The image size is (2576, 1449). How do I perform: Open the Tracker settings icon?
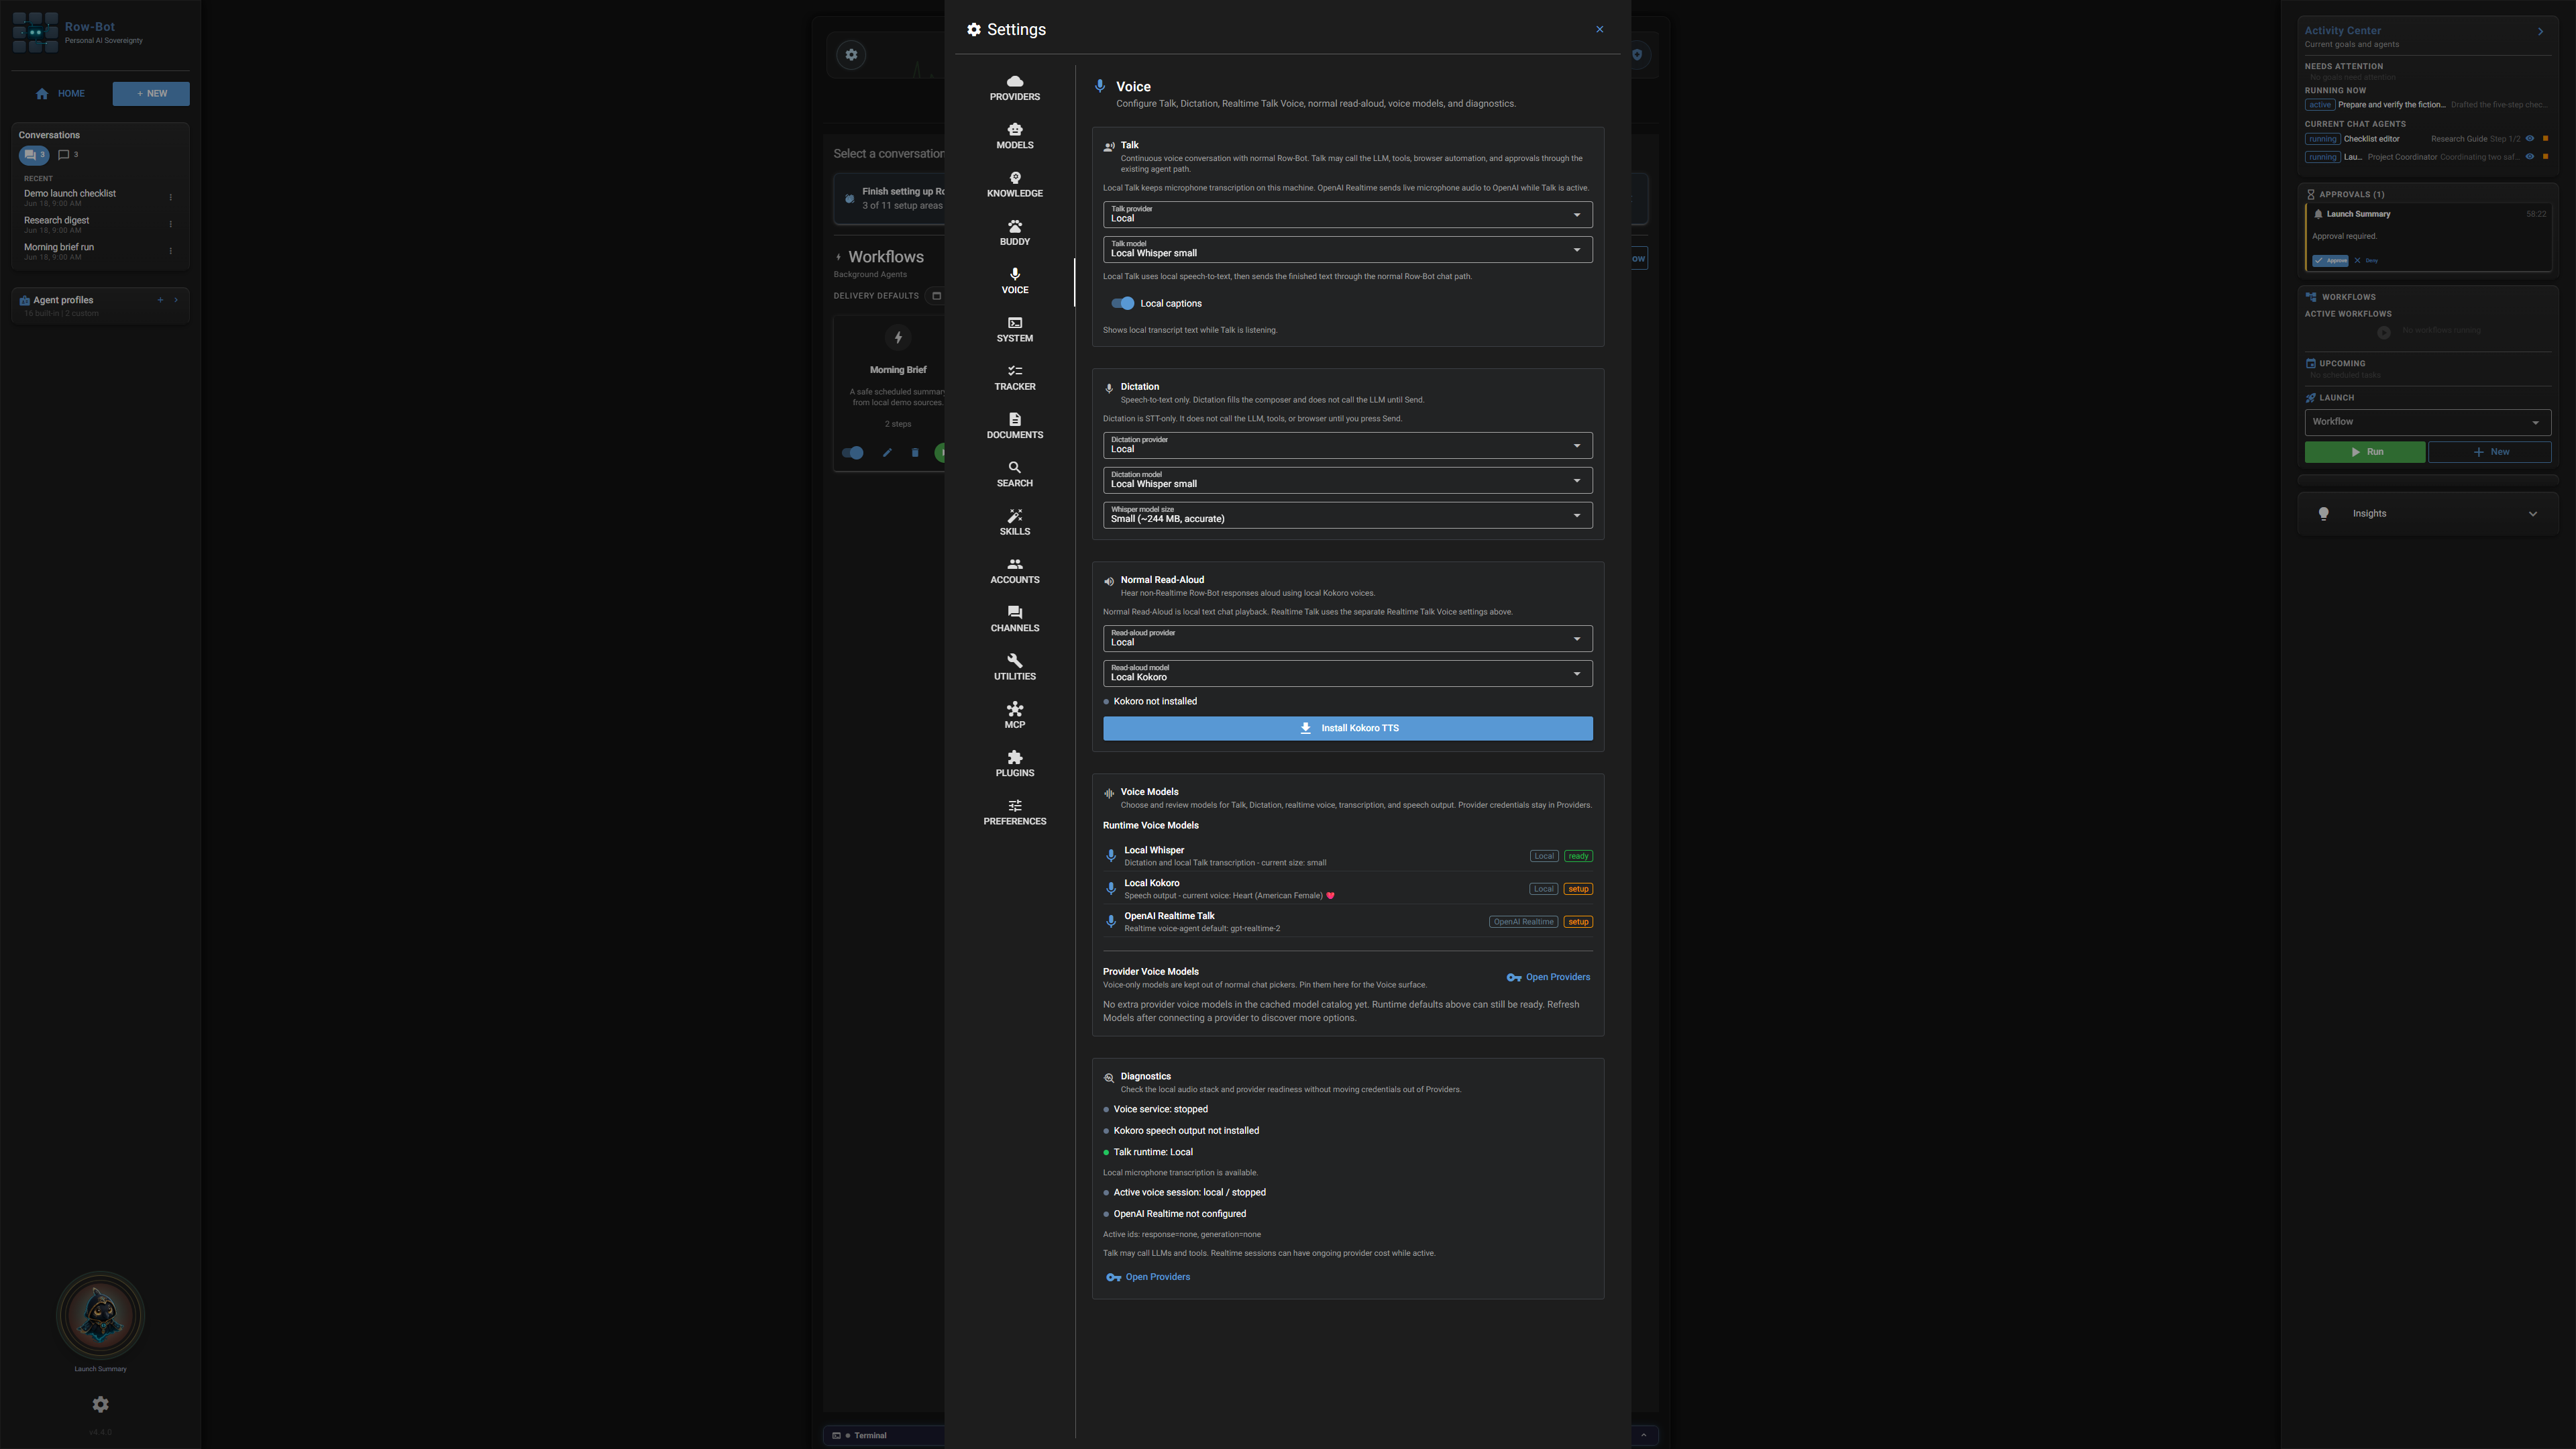(1014, 371)
